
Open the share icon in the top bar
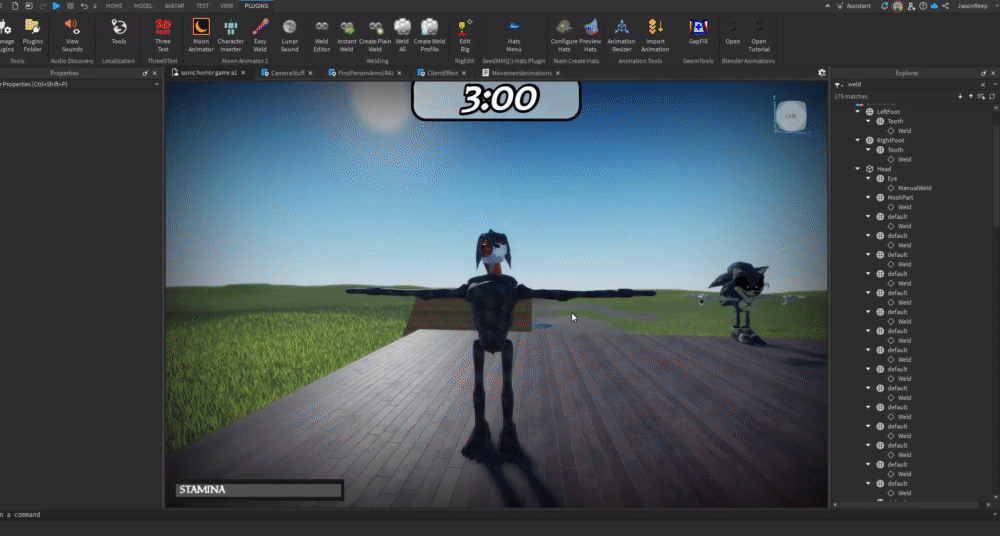(945, 6)
